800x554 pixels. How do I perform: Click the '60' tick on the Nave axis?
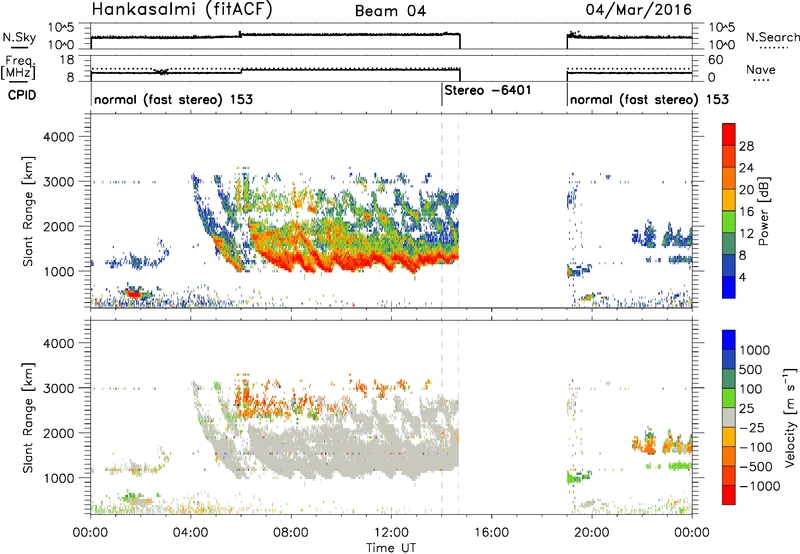(x=716, y=60)
